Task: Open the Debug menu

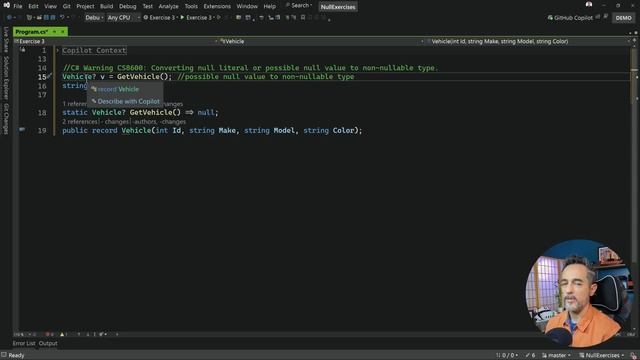Action: pyautogui.click(x=128, y=6)
